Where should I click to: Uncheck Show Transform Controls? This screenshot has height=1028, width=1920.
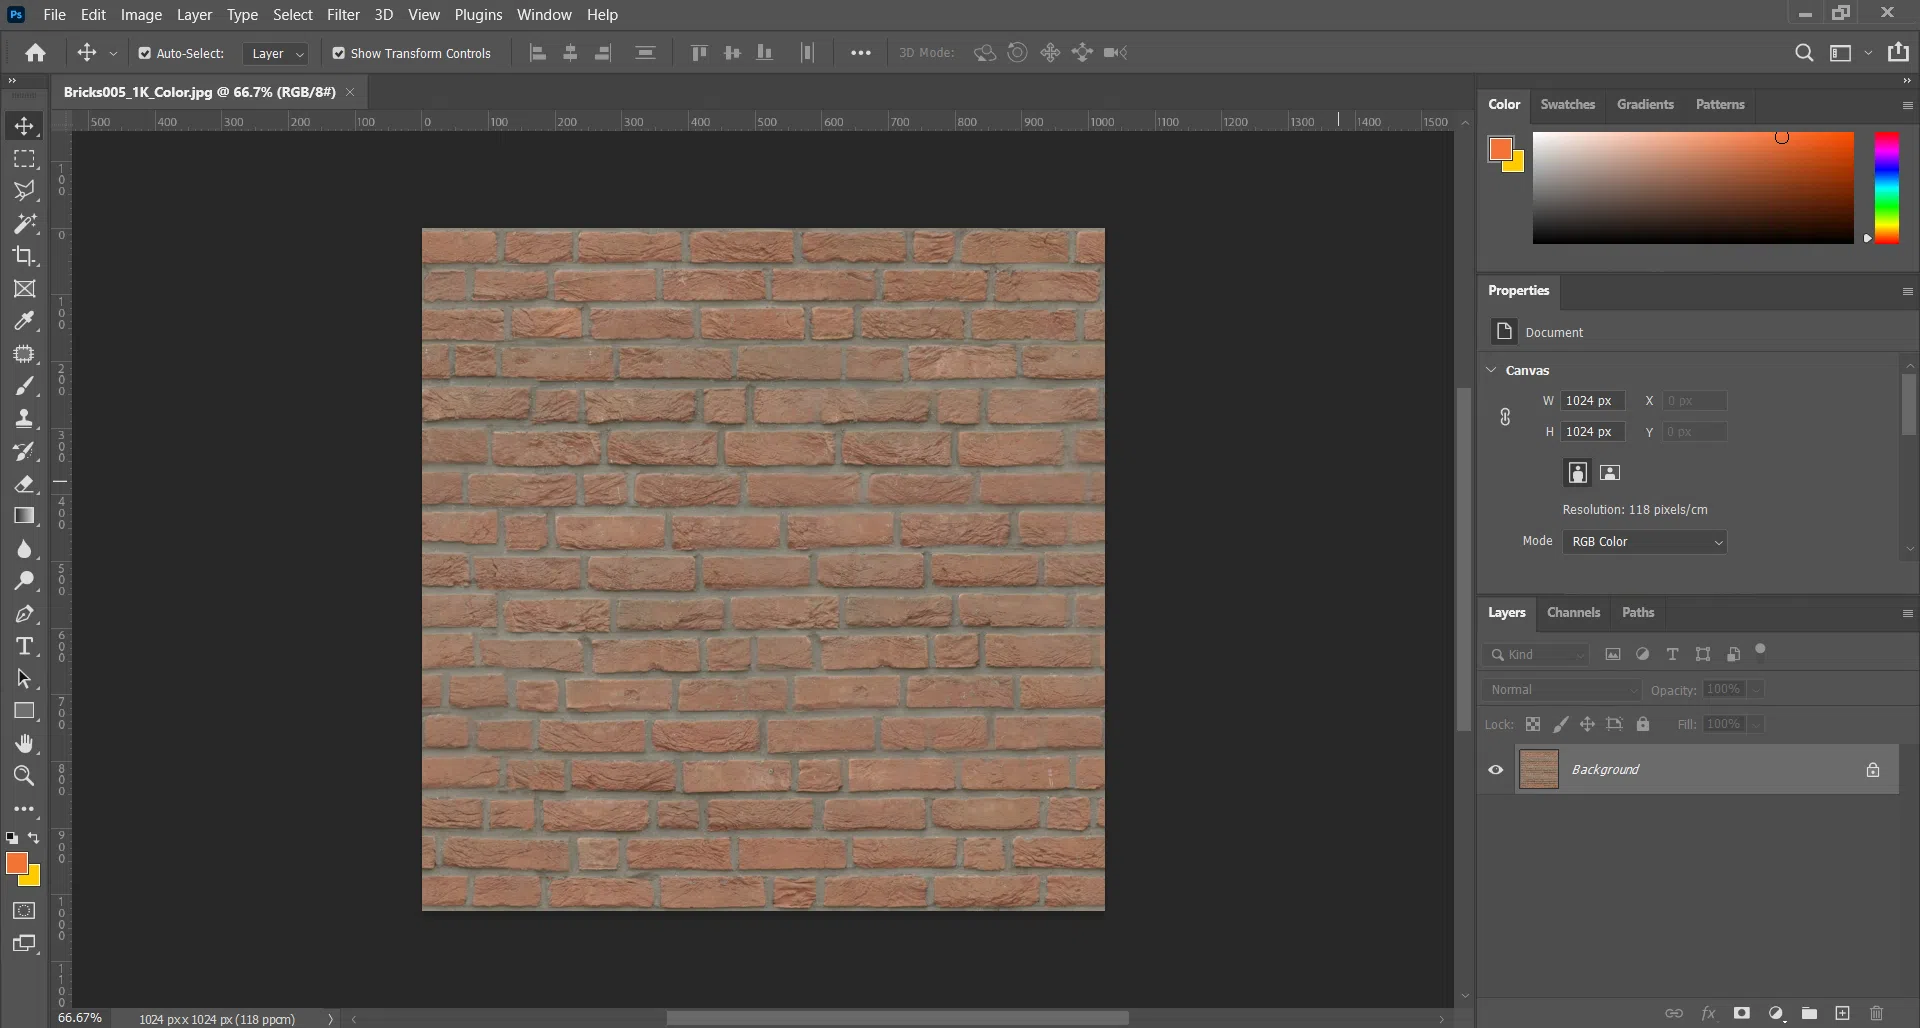pyautogui.click(x=339, y=53)
